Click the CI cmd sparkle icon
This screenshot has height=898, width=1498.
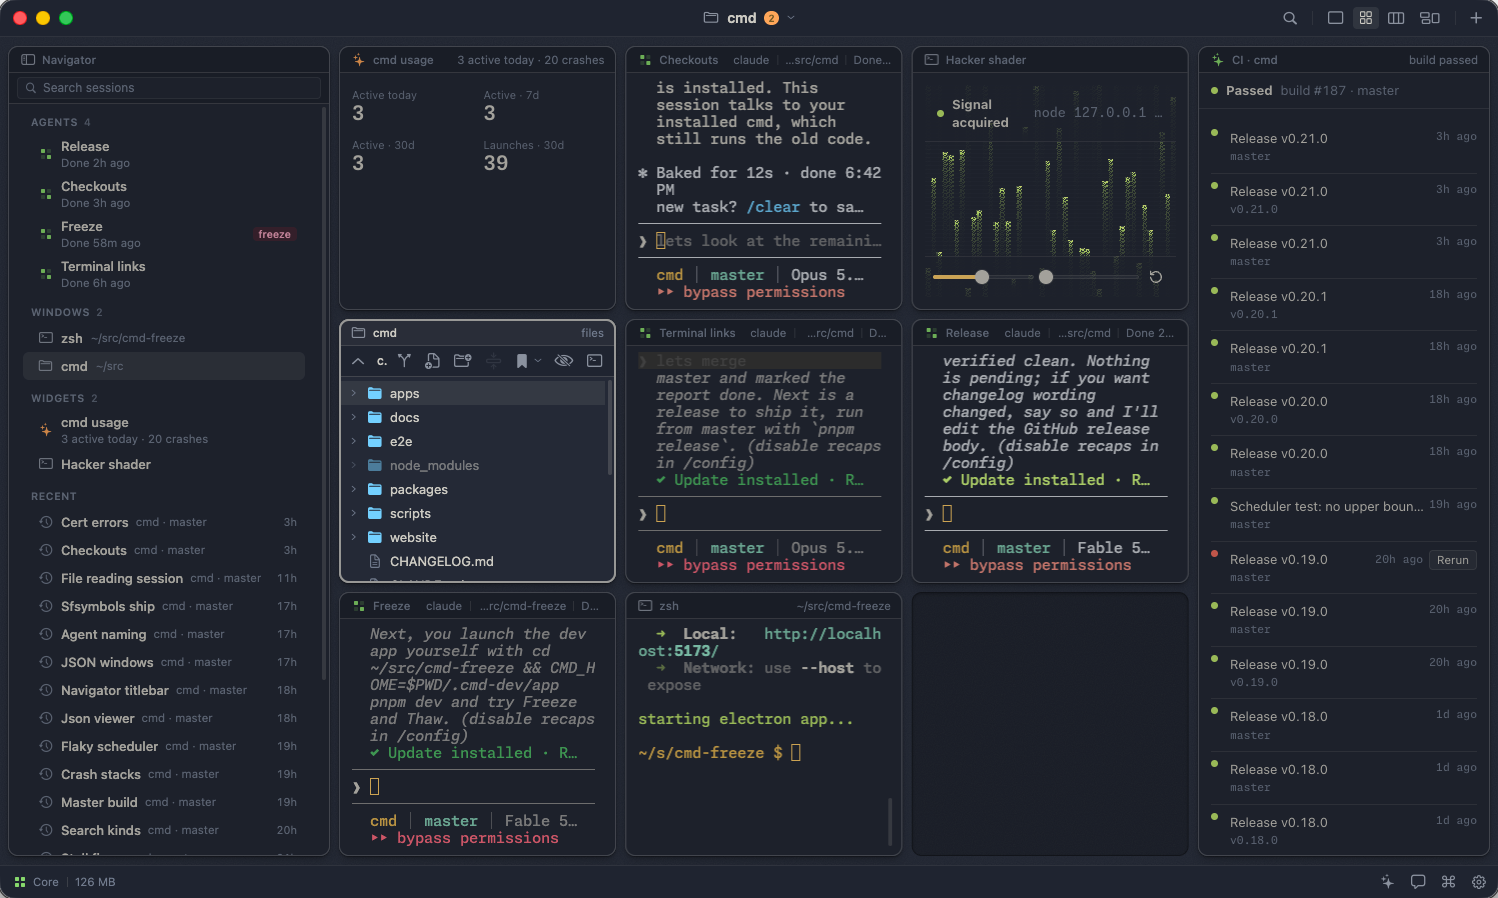1218,60
